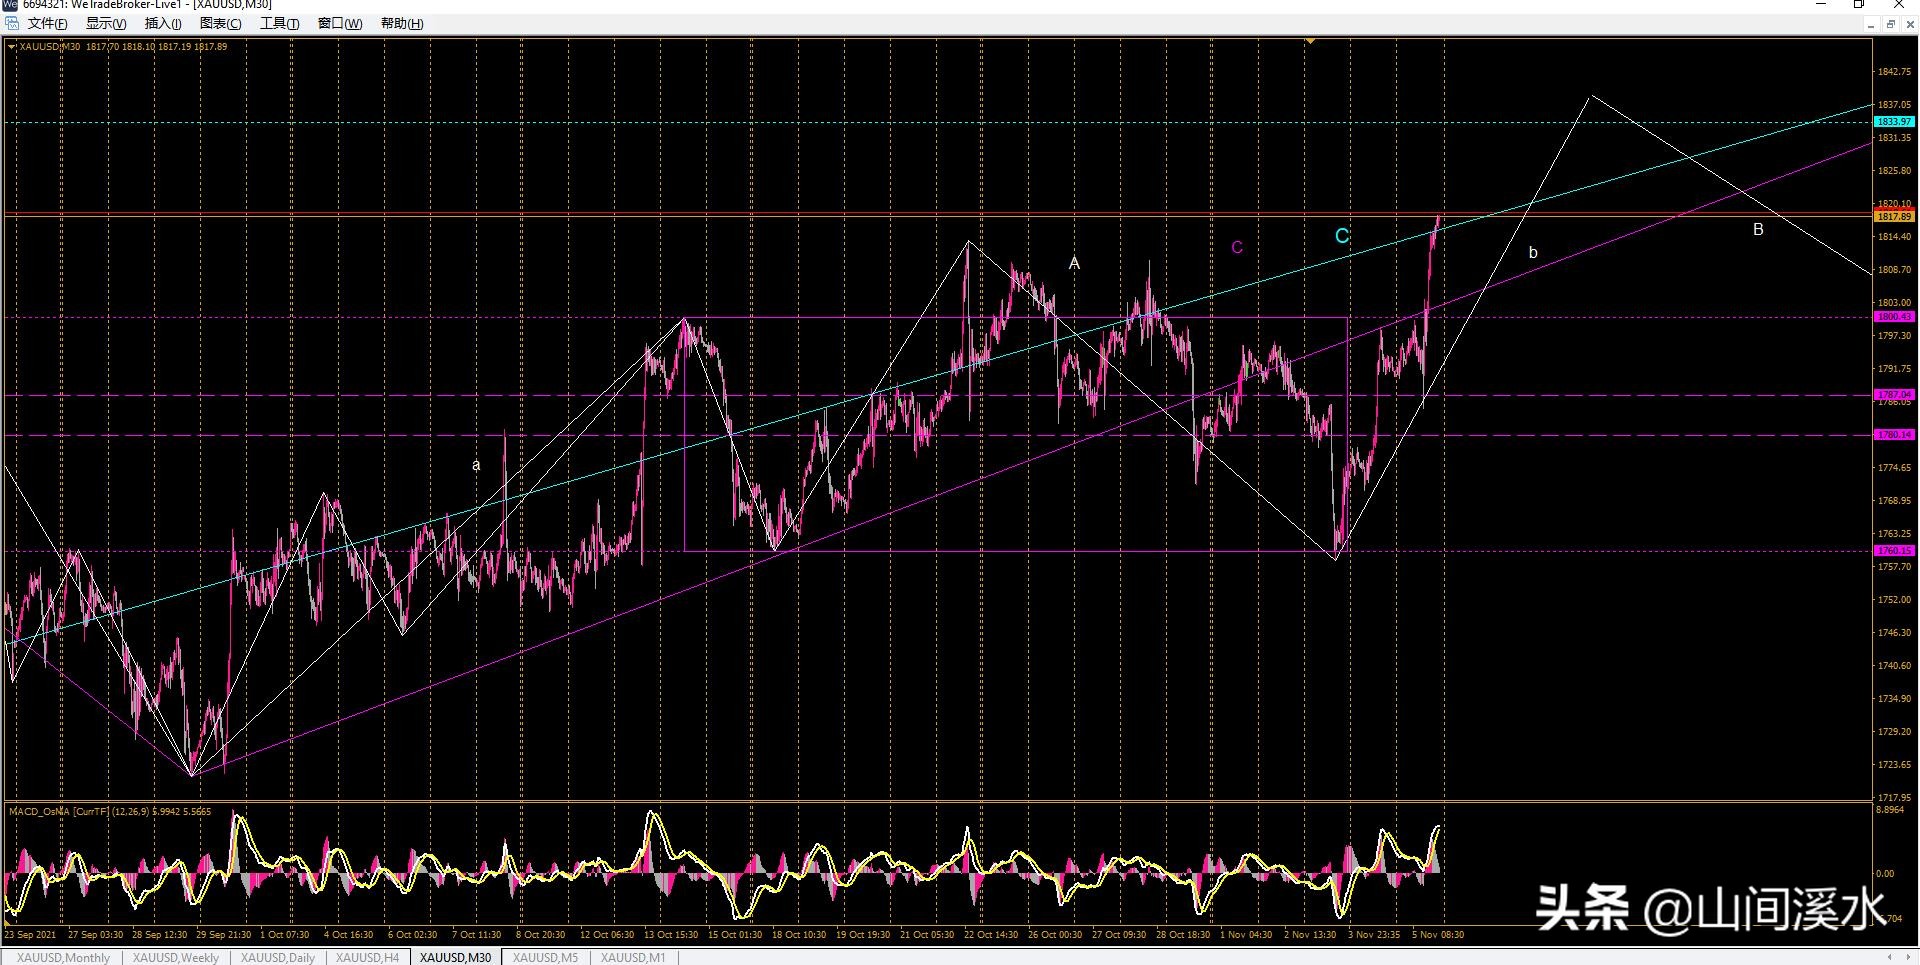Select the small wave label 'b'

click(1533, 253)
